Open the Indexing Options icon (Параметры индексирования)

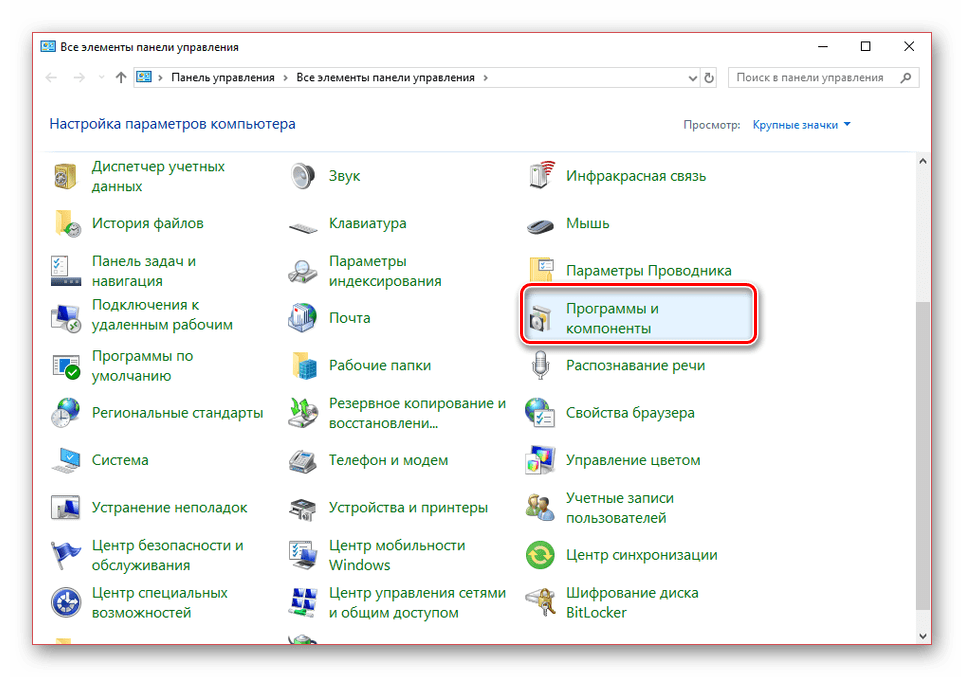coord(302,271)
